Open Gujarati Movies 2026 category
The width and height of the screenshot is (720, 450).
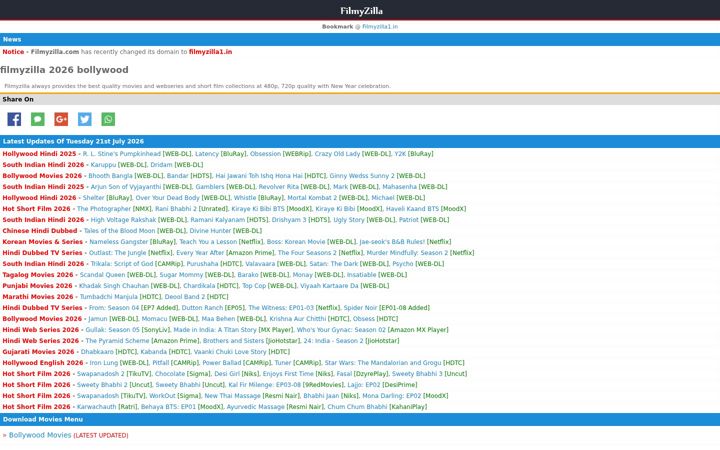(38, 352)
